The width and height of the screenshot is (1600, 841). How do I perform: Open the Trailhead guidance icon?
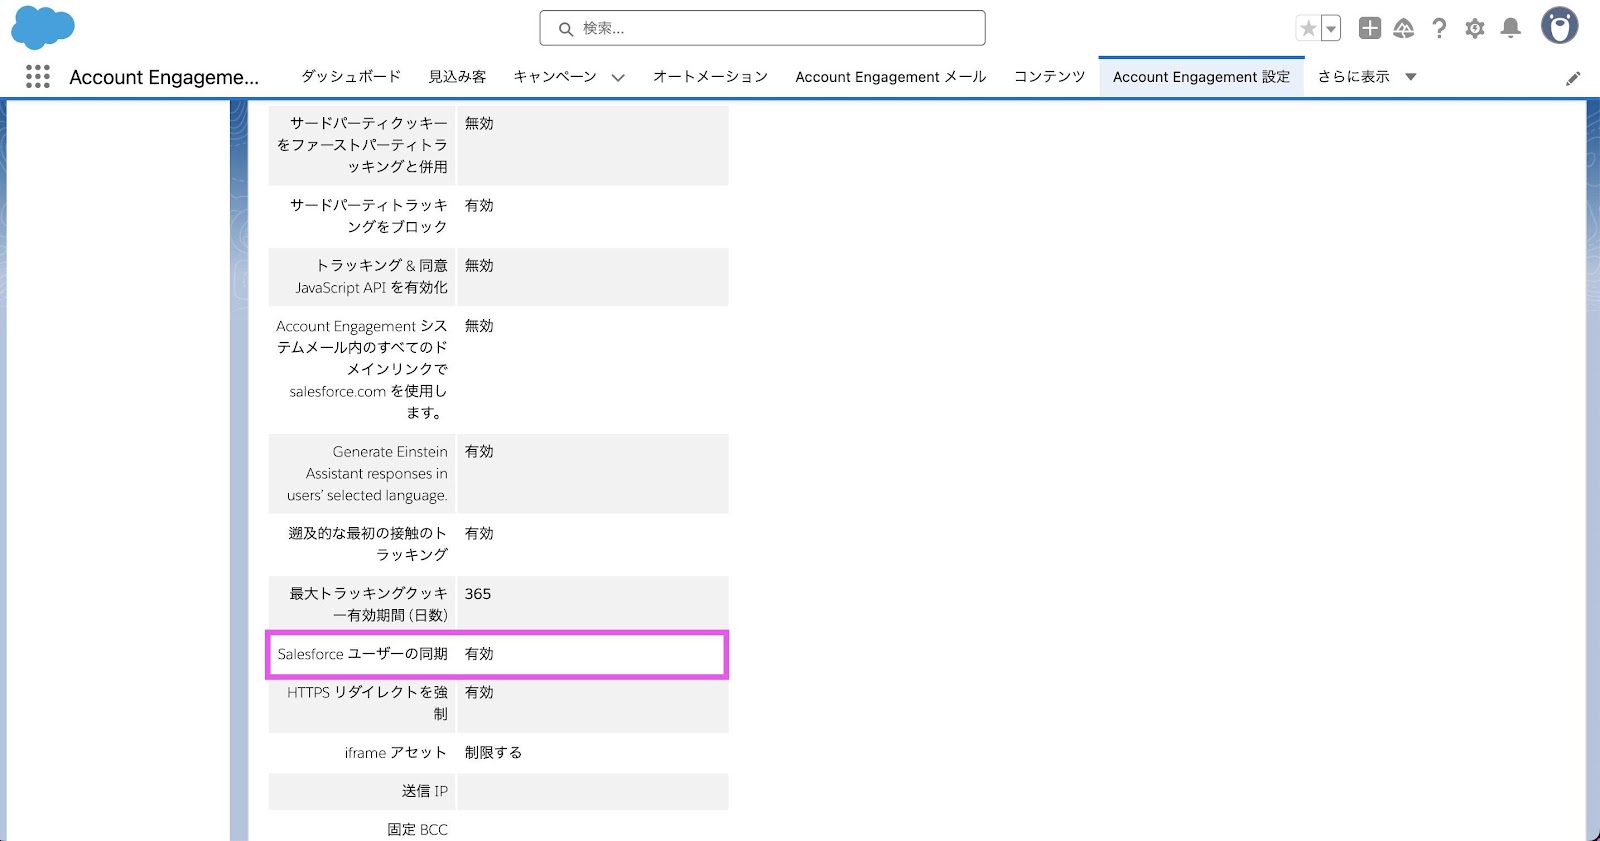click(x=1404, y=28)
